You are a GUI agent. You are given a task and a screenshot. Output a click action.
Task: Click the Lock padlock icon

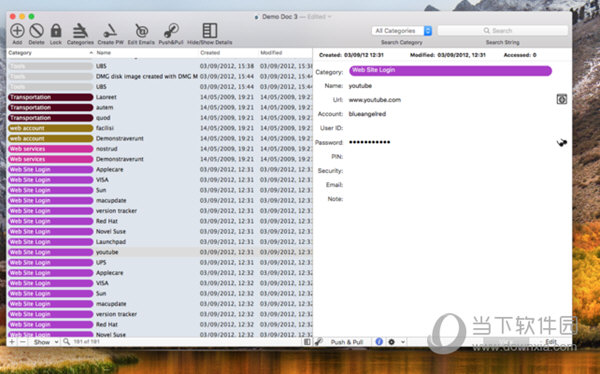pos(56,31)
